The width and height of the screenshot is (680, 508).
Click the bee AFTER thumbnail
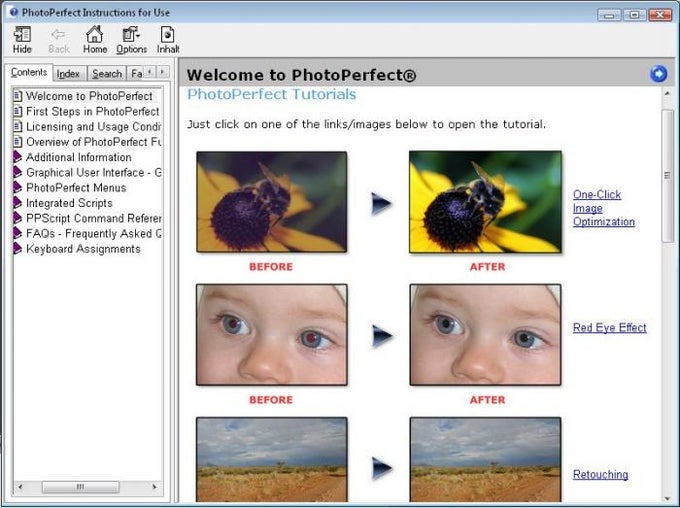[x=485, y=202]
